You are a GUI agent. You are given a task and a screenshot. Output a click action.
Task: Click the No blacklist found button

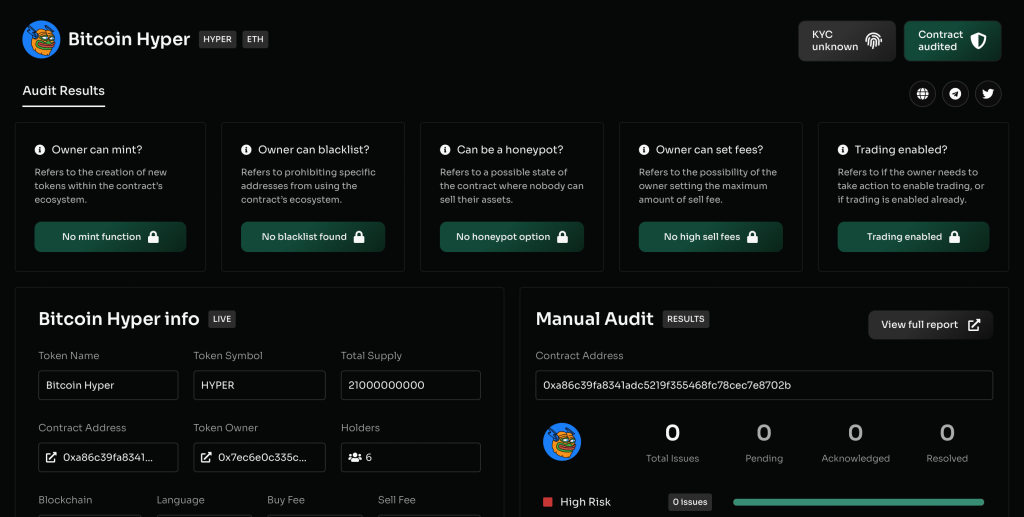(x=312, y=237)
